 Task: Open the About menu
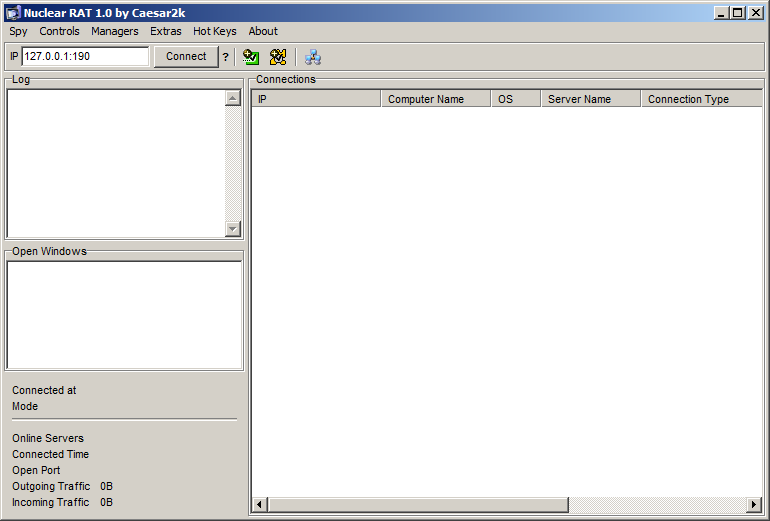[263, 31]
